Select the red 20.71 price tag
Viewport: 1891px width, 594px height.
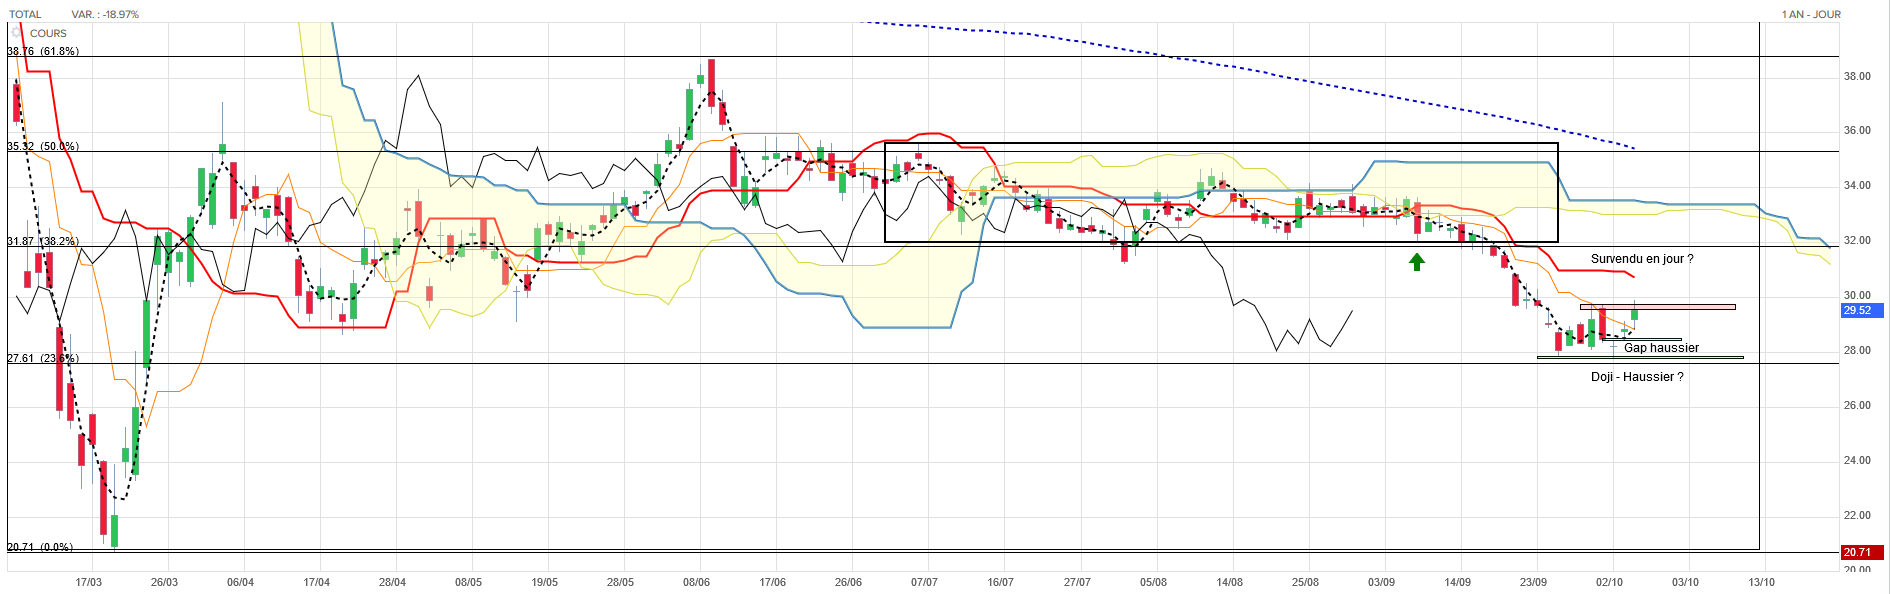[x=1862, y=552]
